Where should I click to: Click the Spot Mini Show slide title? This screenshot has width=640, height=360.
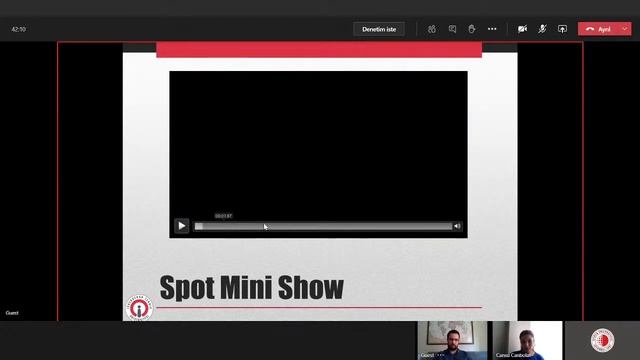251,288
